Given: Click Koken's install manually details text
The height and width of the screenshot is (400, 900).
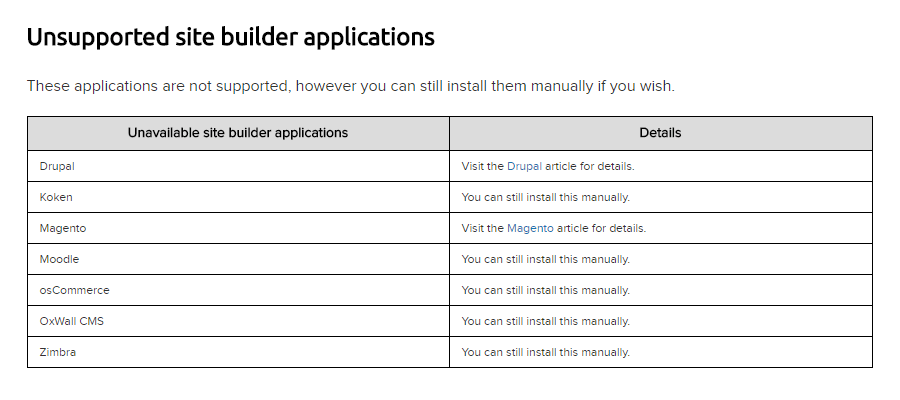Looking at the screenshot, I should pos(545,197).
